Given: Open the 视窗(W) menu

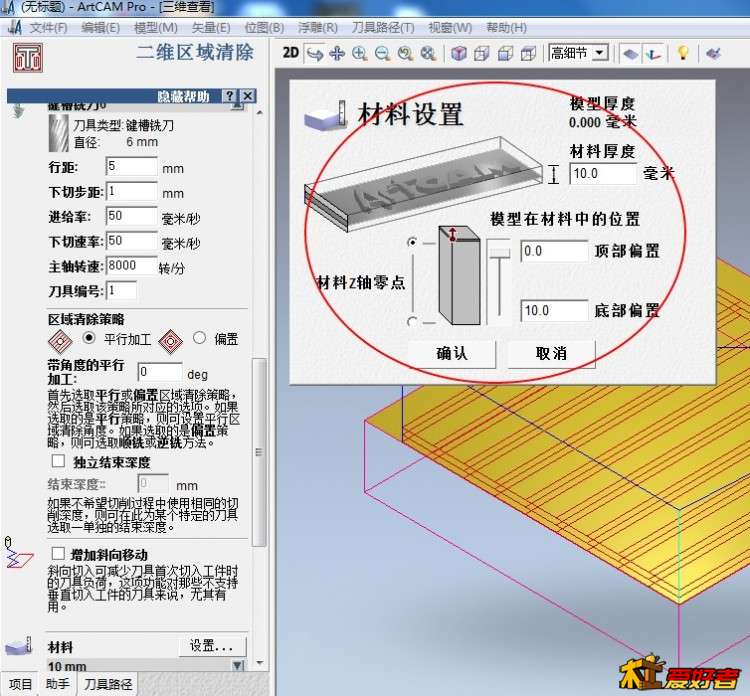Looking at the screenshot, I should [450, 28].
